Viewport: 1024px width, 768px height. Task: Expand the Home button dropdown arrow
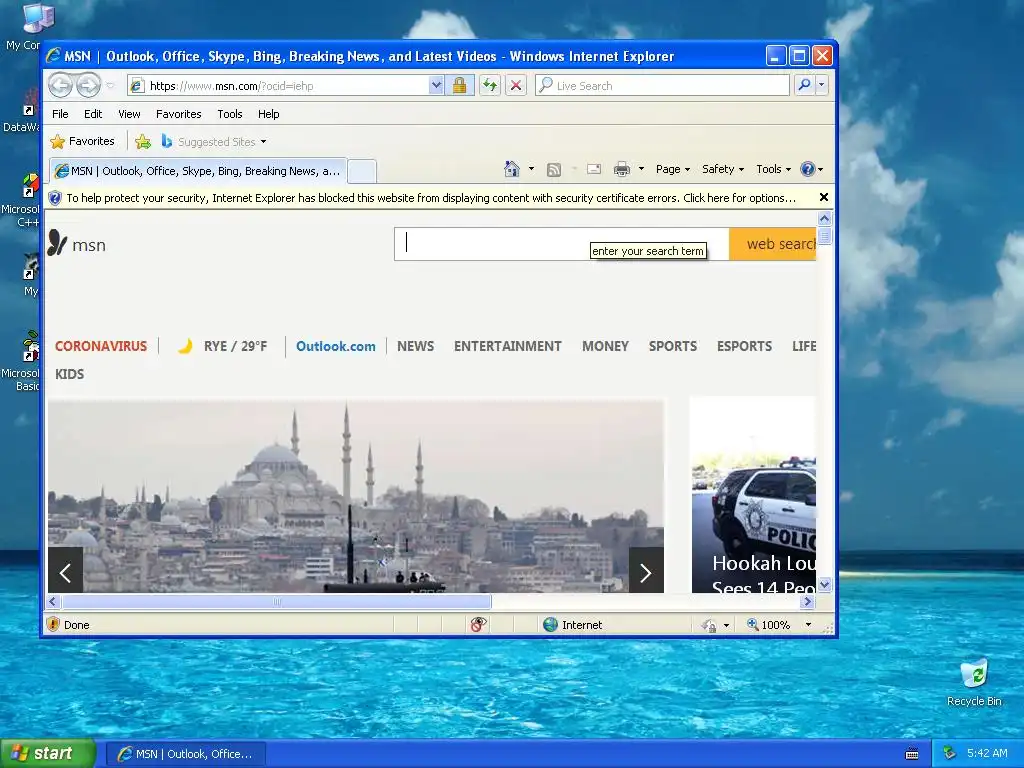pyautogui.click(x=531, y=169)
